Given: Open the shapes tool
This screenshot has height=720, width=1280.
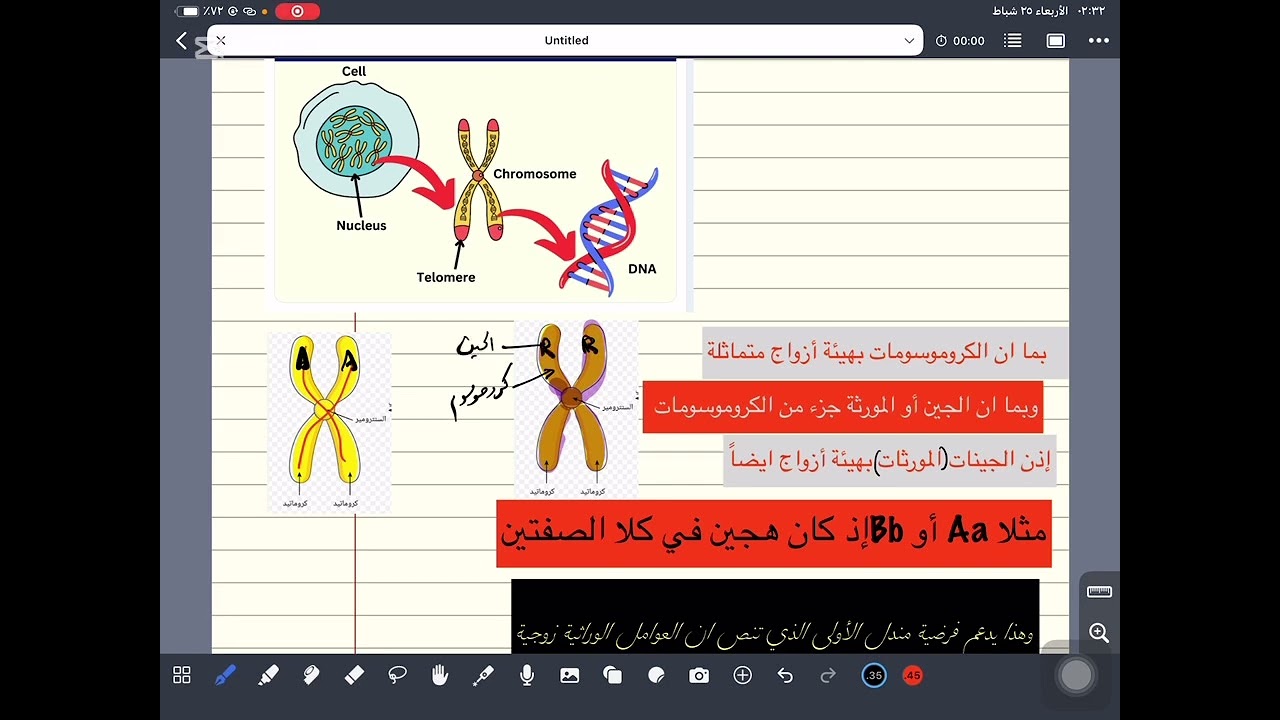Looking at the screenshot, I should click(613, 676).
